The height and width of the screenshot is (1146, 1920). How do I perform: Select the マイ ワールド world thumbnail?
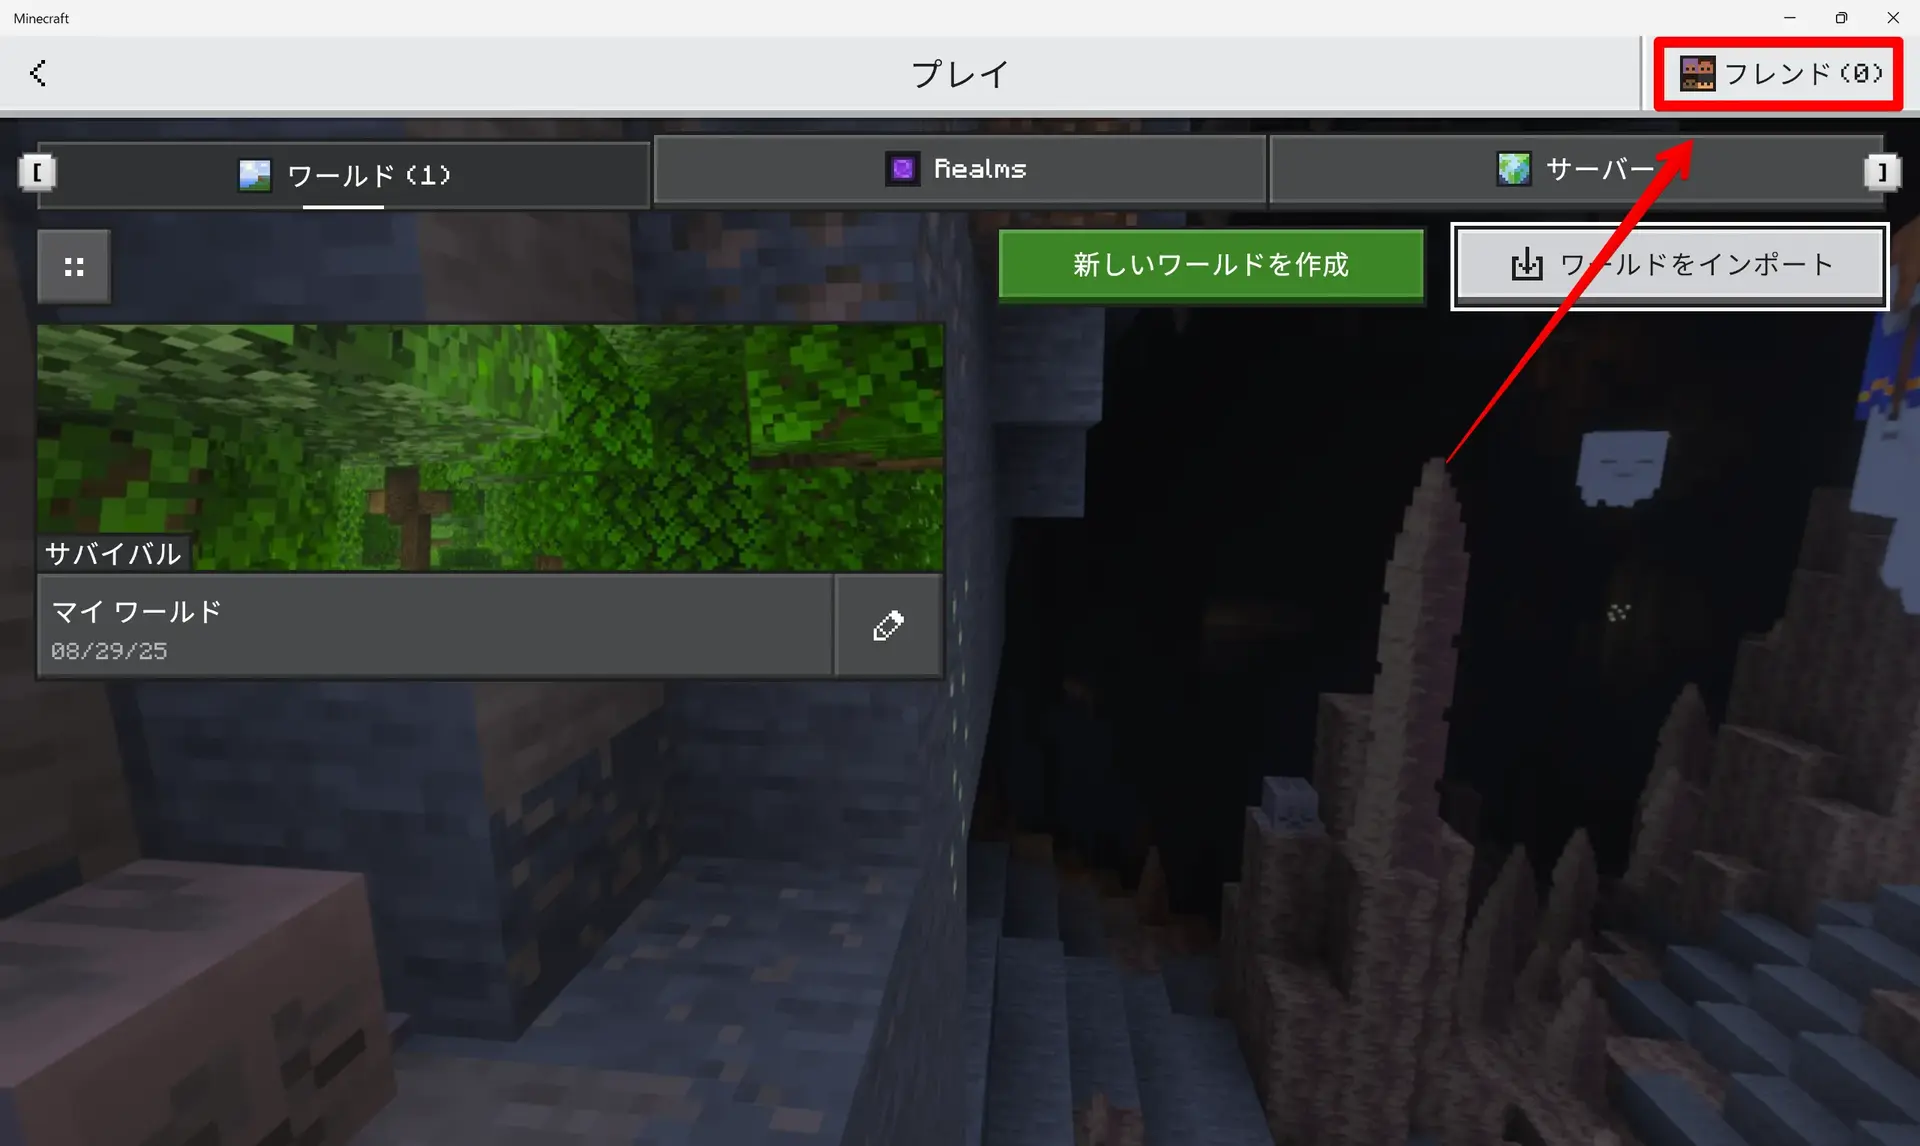click(x=490, y=447)
